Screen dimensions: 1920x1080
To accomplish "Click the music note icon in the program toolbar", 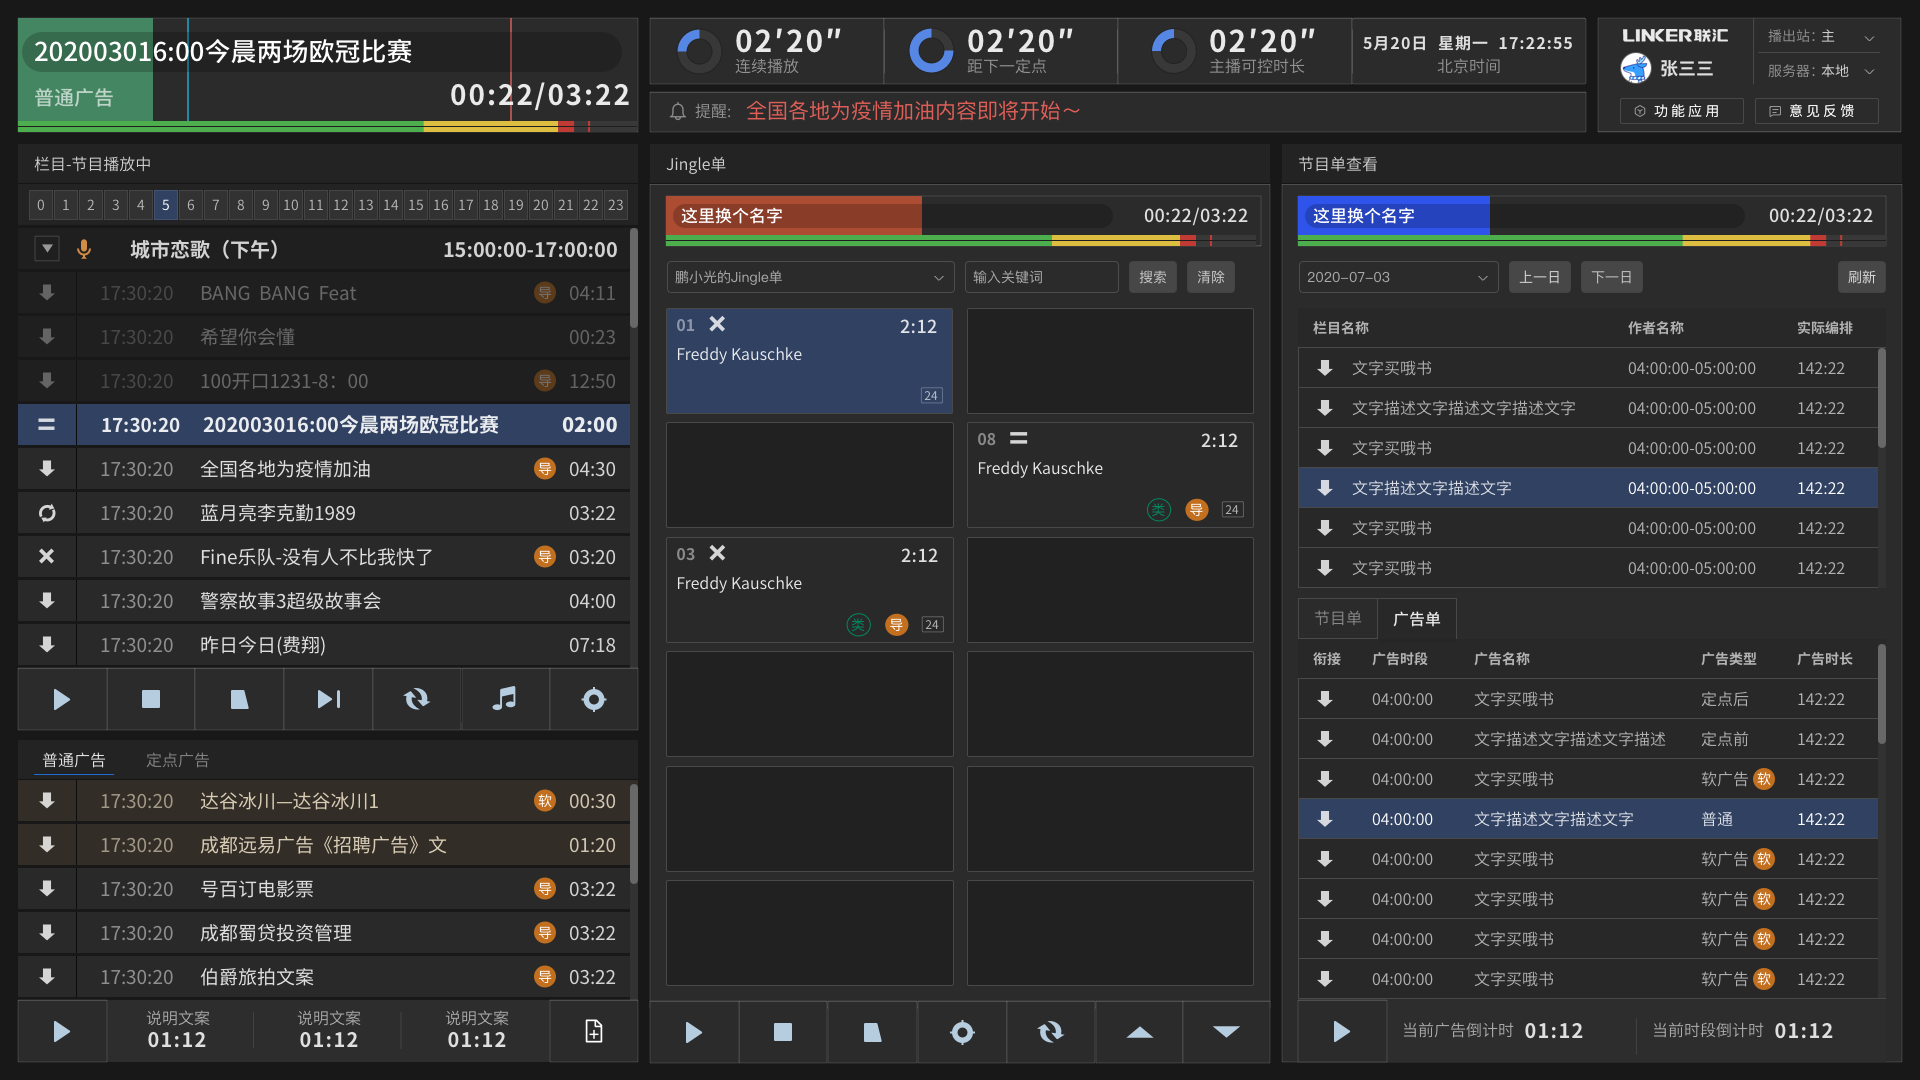I will click(x=505, y=699).
